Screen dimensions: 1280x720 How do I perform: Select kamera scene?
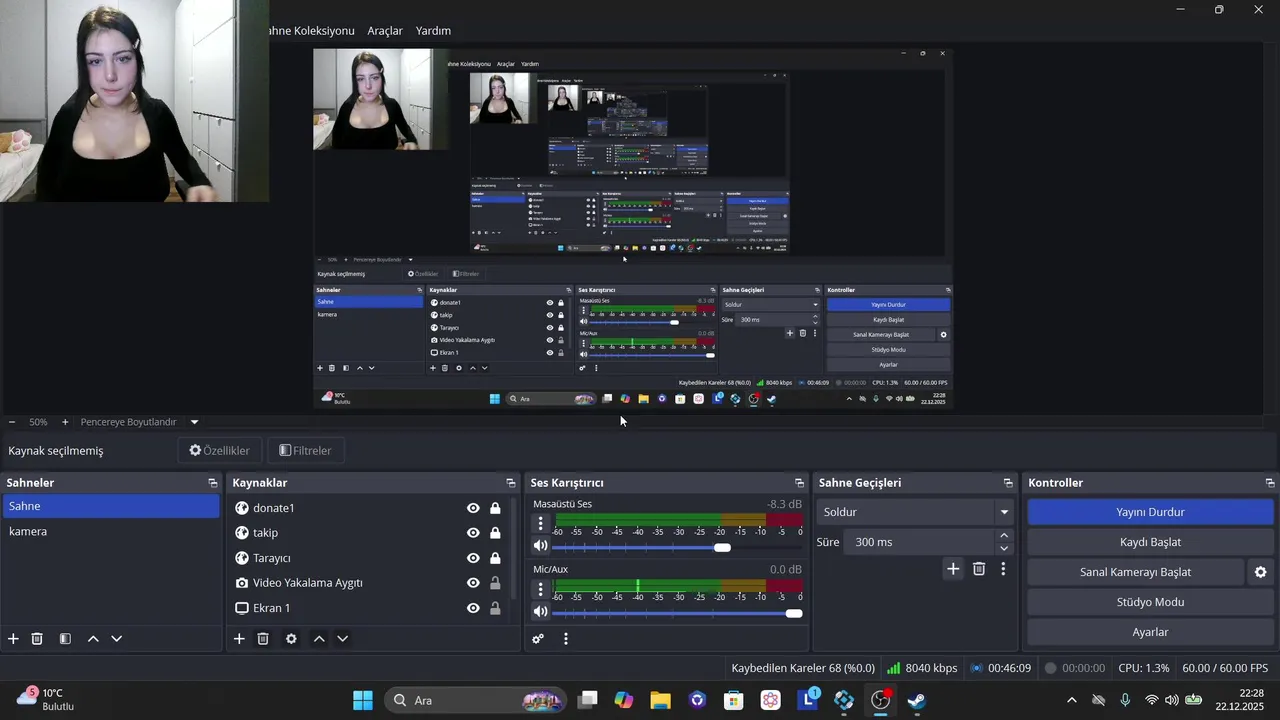tap(110, 531)
